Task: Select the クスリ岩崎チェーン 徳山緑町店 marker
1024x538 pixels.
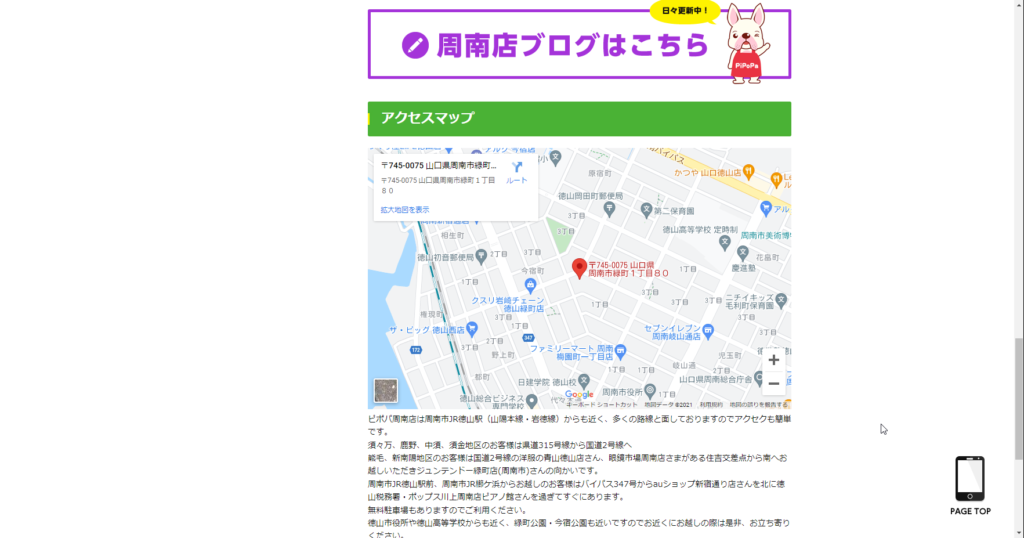Action: 530,285
